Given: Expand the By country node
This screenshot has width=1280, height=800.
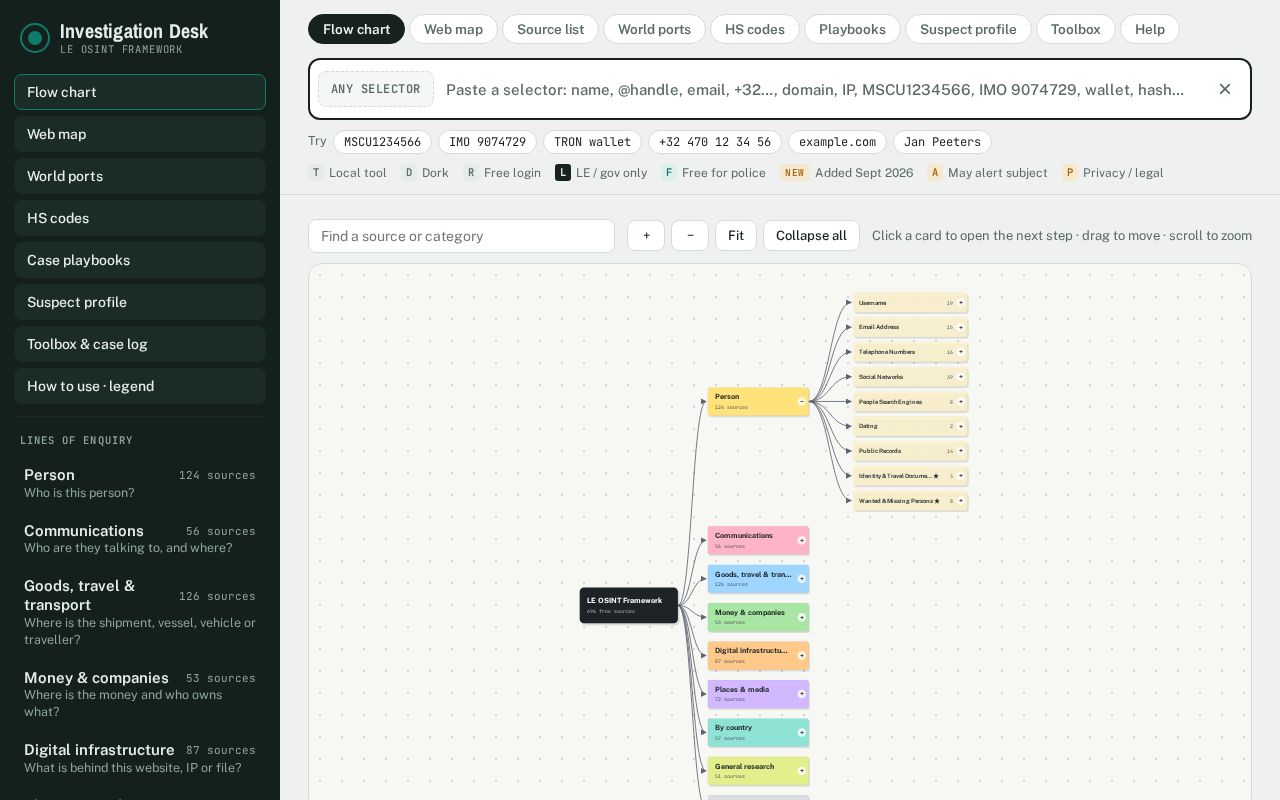Looking at the screenshot, I should tap(801, 732).
